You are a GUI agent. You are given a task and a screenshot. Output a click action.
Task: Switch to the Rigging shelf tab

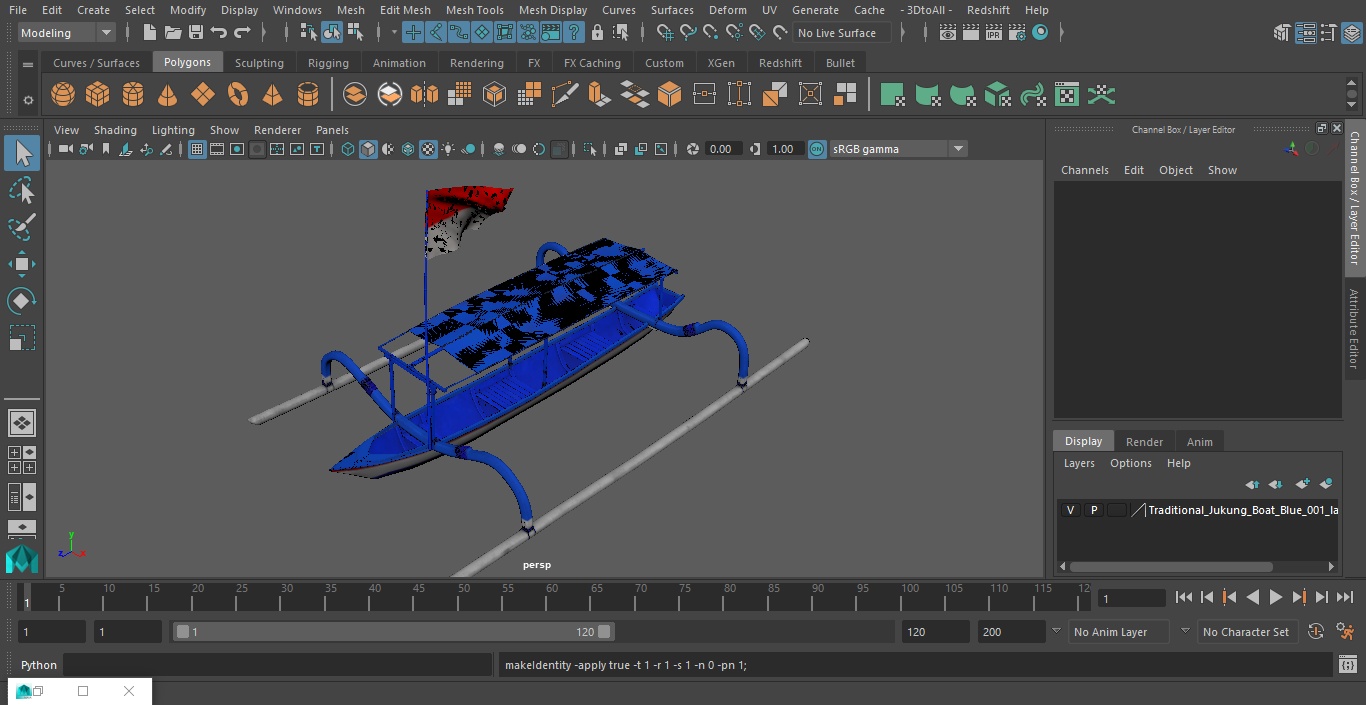click(328, 63)
